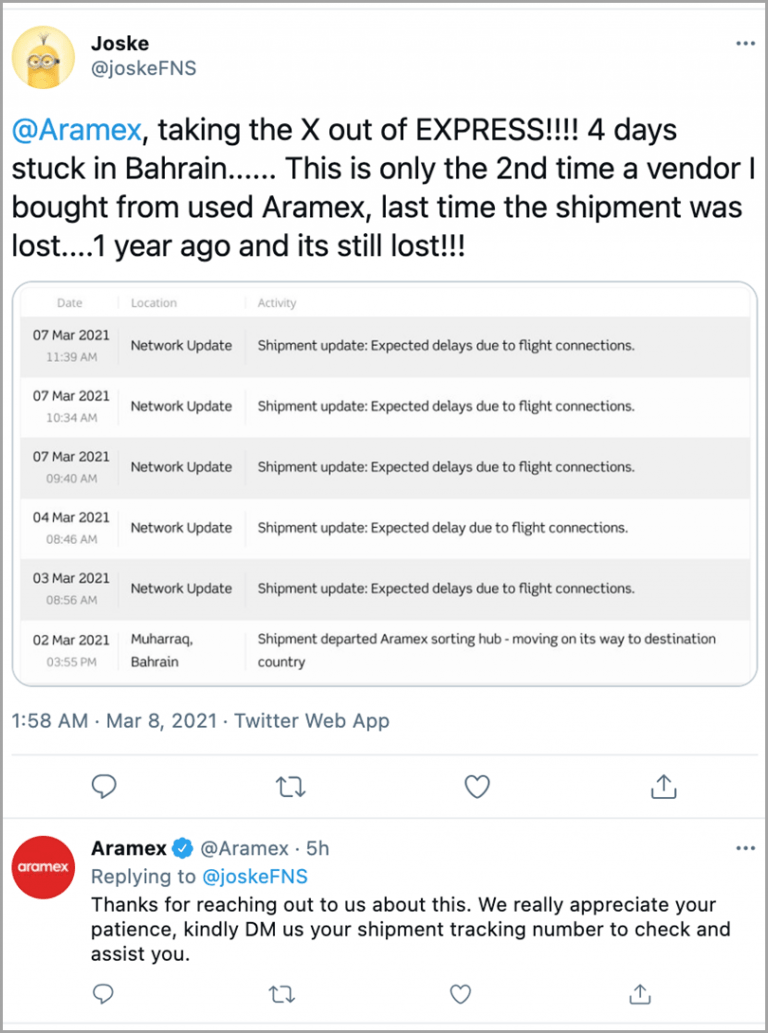This screenshot has height=1033, width=768.
Task: Share Joske's tweet
Action: [663, 788]
